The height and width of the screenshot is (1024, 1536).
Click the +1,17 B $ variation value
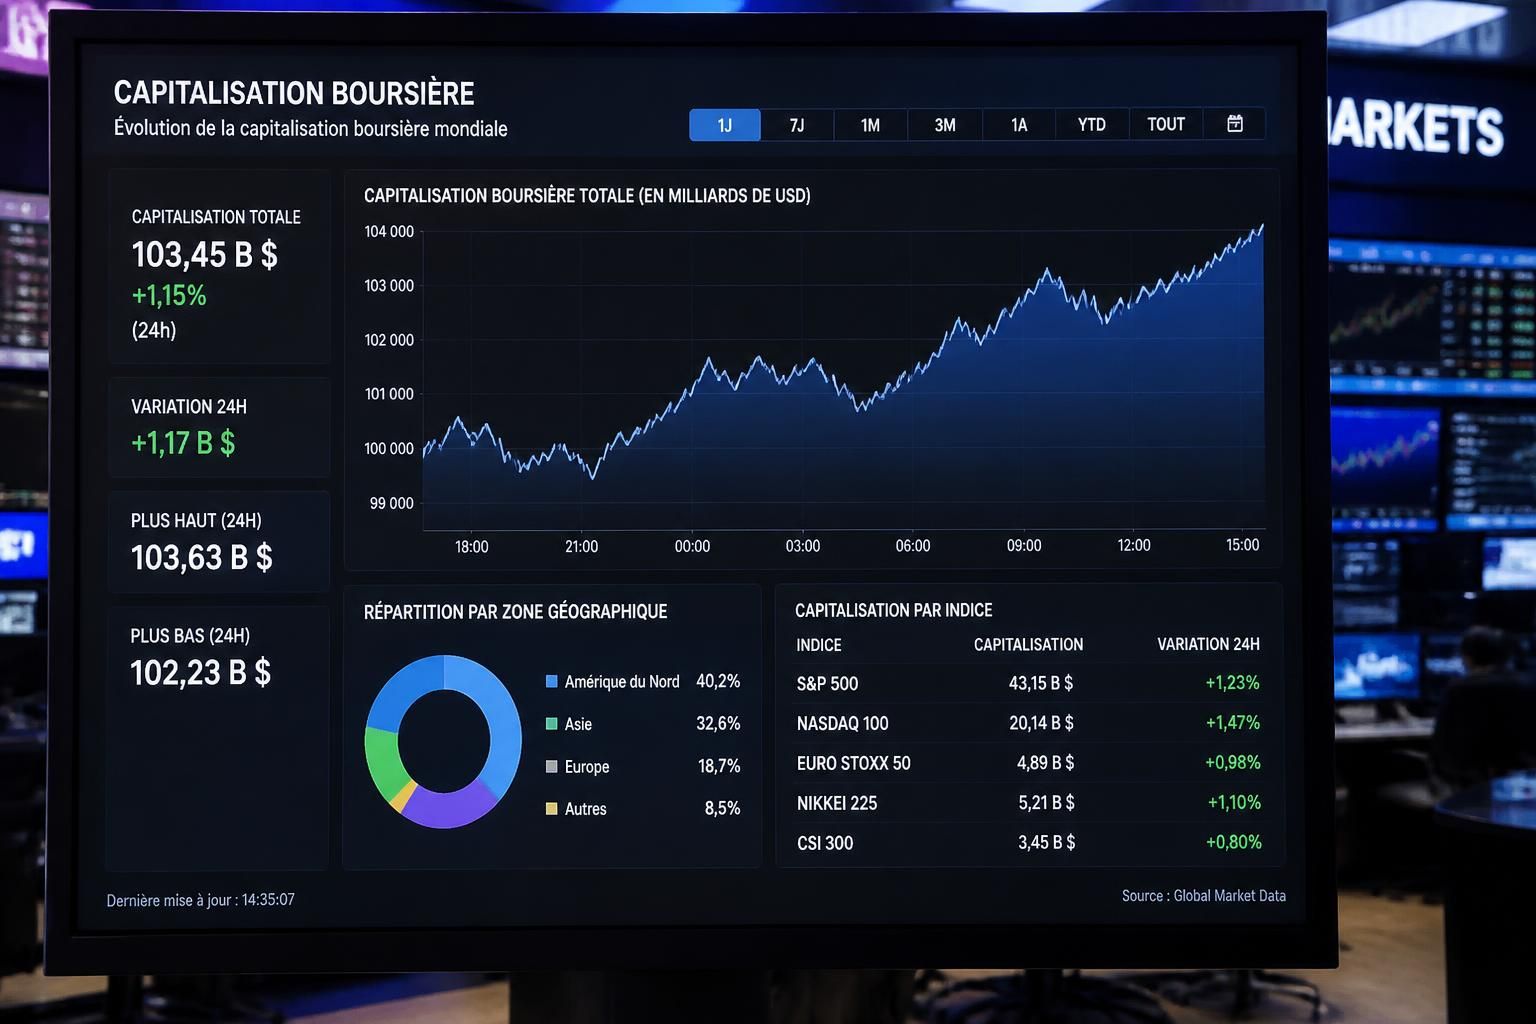[183, 442]
